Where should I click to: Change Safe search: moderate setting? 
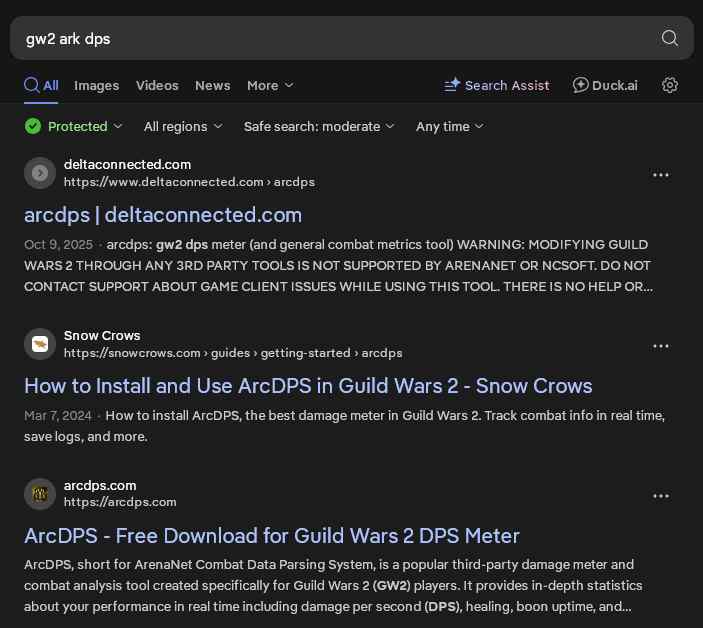coord(319,126)
